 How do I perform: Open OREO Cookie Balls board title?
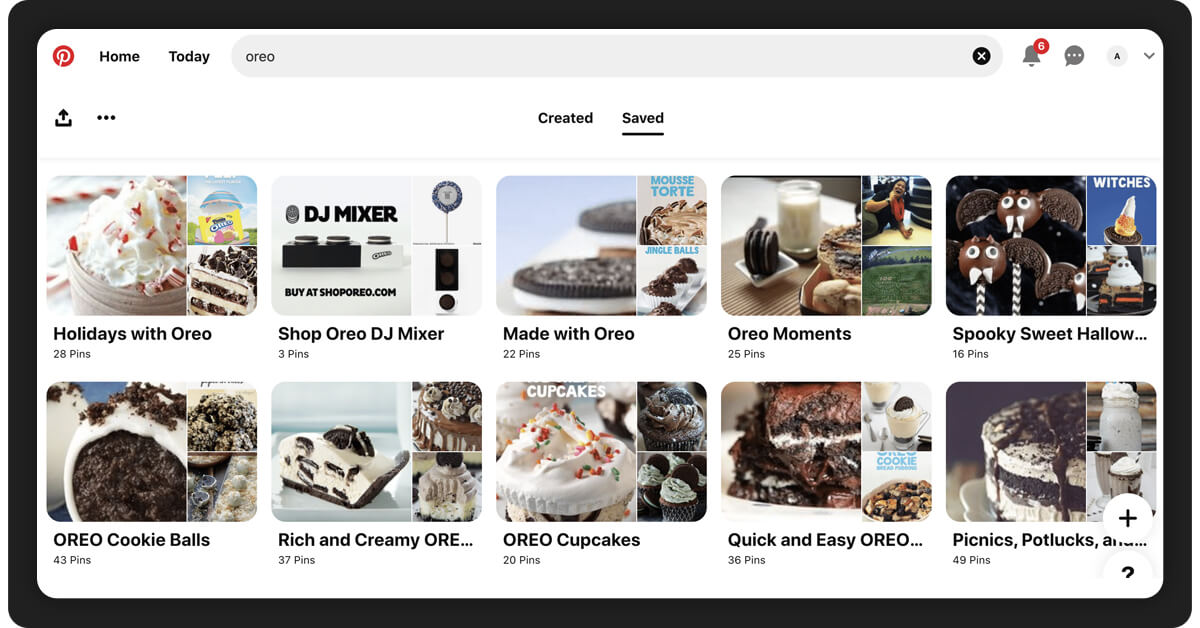(131, 540)
